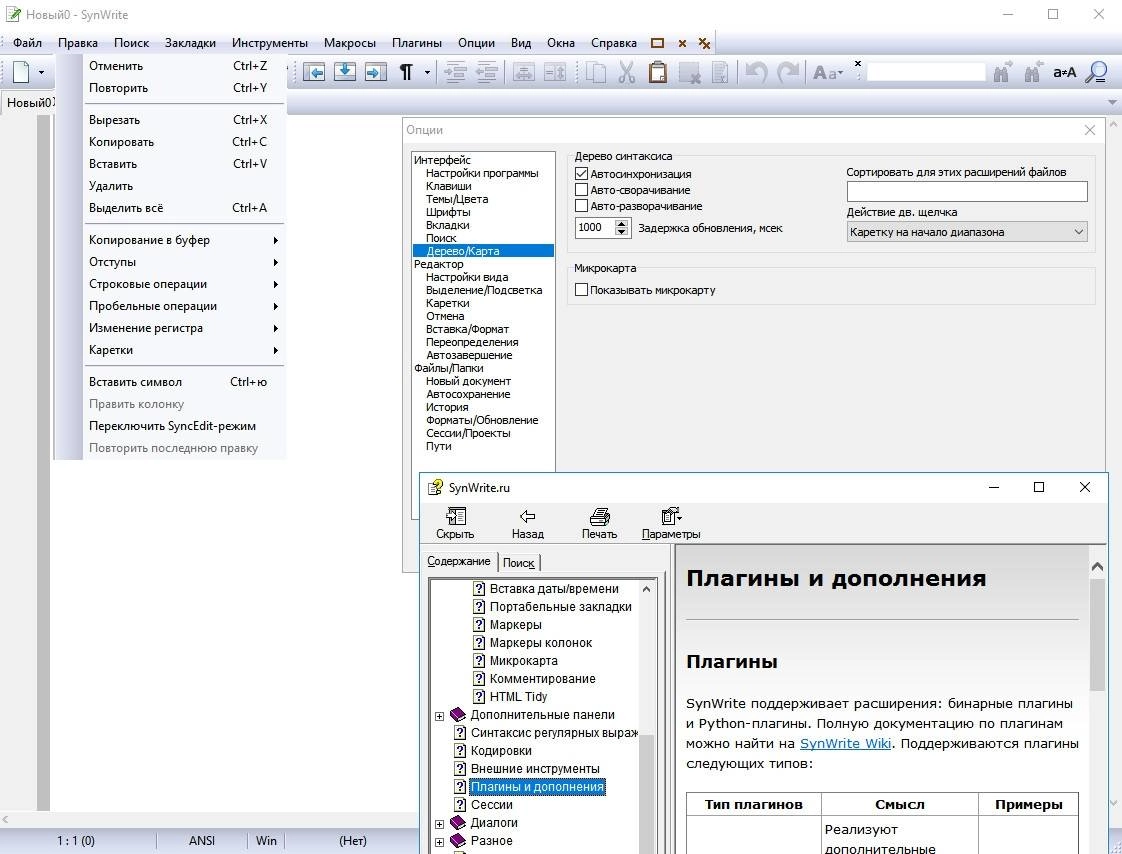This screenshot has height=854, width=1122.
Task: Open Копирование в буфер submenu
Action: coord(184,240)
